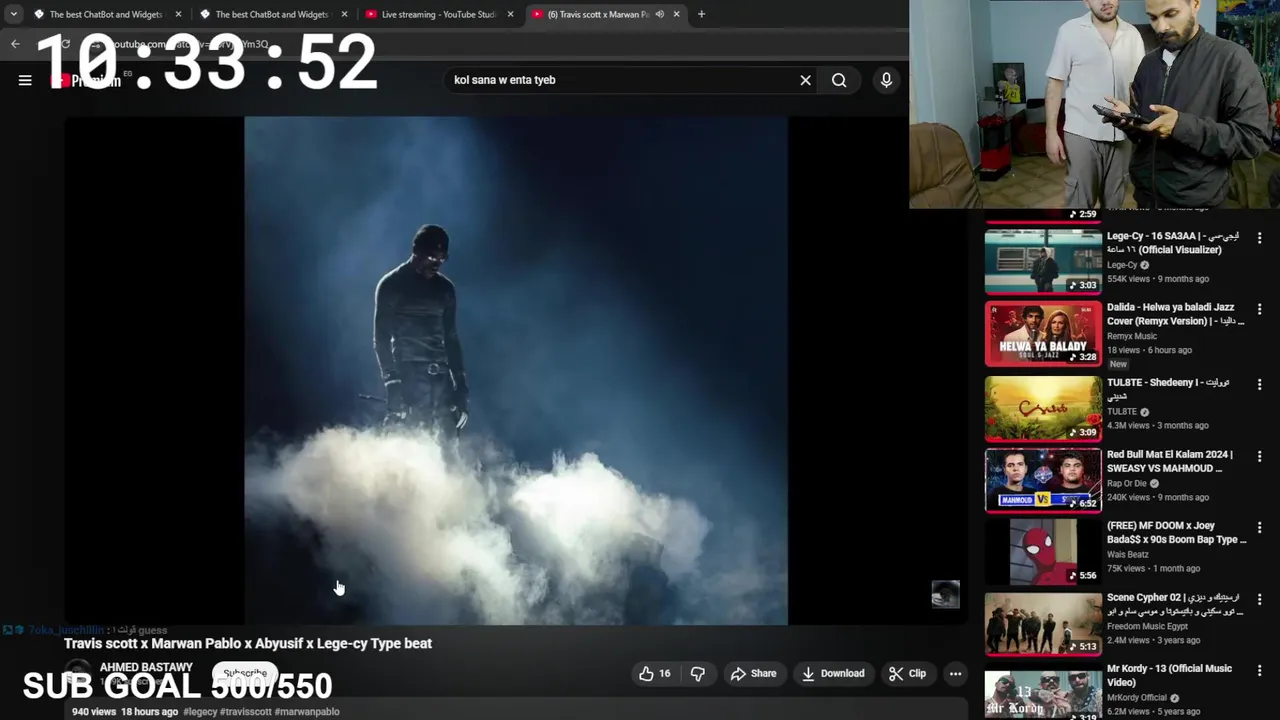
Task: Play Lege-Cy 16 SA3AA thumbnail
Action: [1043, 262]
